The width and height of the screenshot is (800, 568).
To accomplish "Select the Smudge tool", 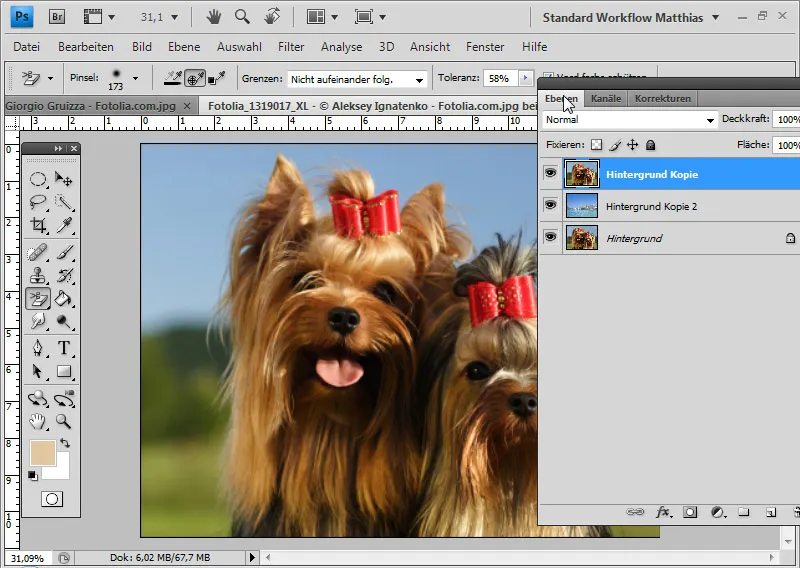I will (38, 321).
